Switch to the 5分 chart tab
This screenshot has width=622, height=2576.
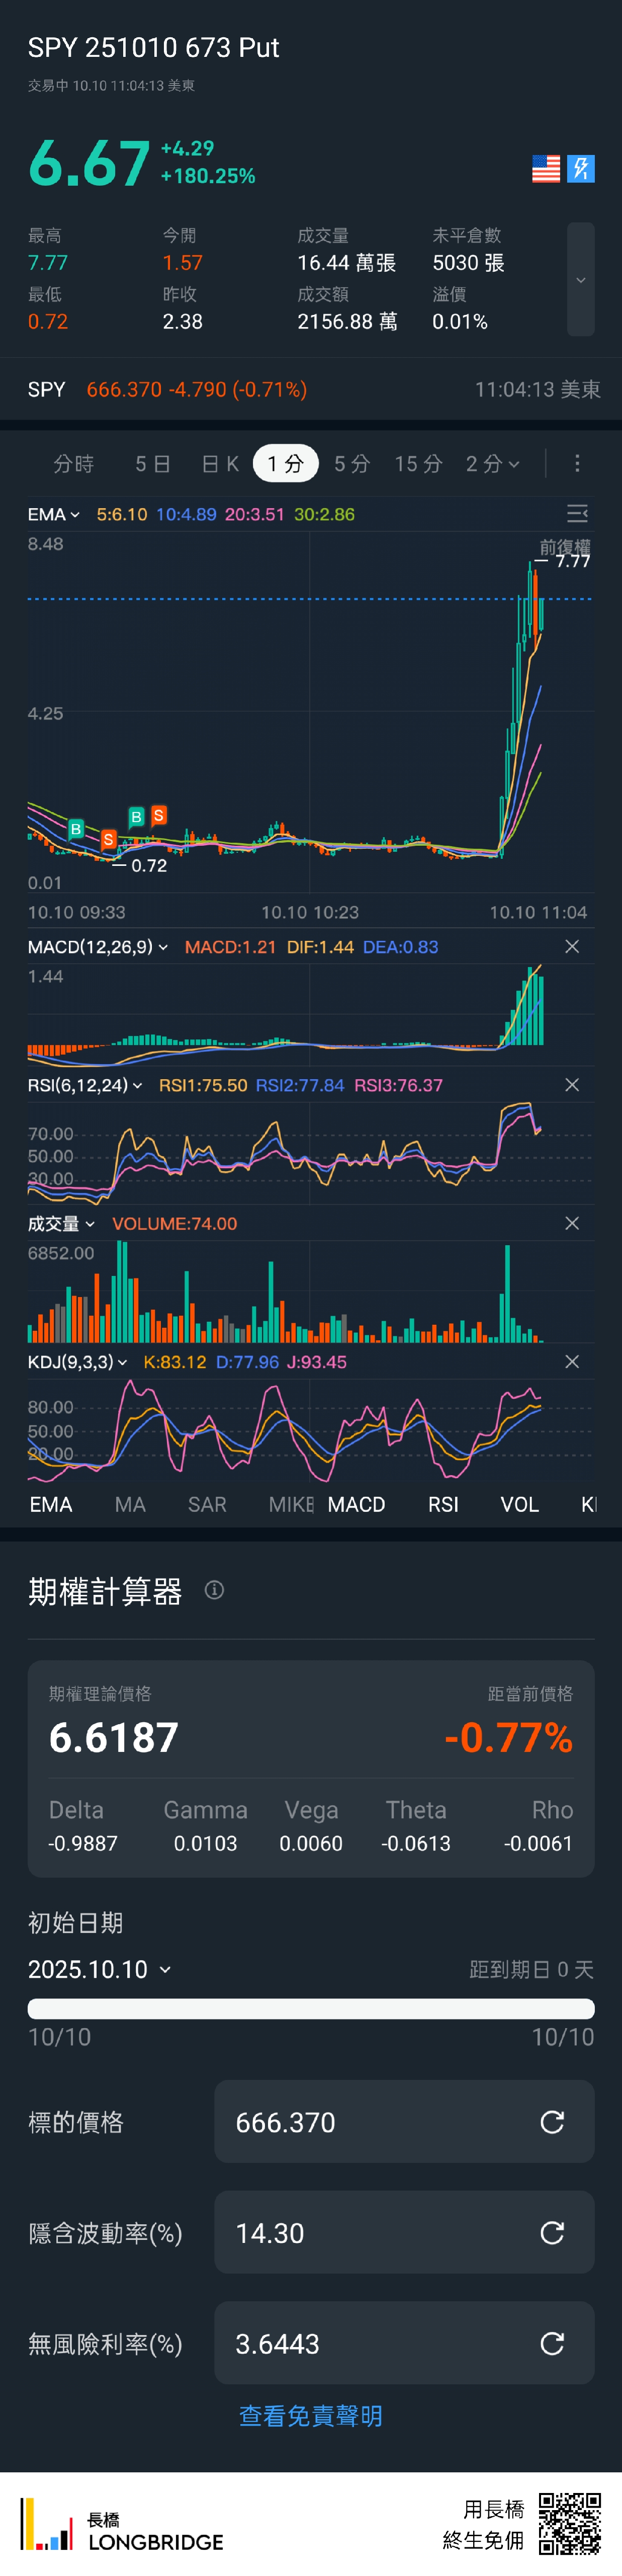(352, 464)
